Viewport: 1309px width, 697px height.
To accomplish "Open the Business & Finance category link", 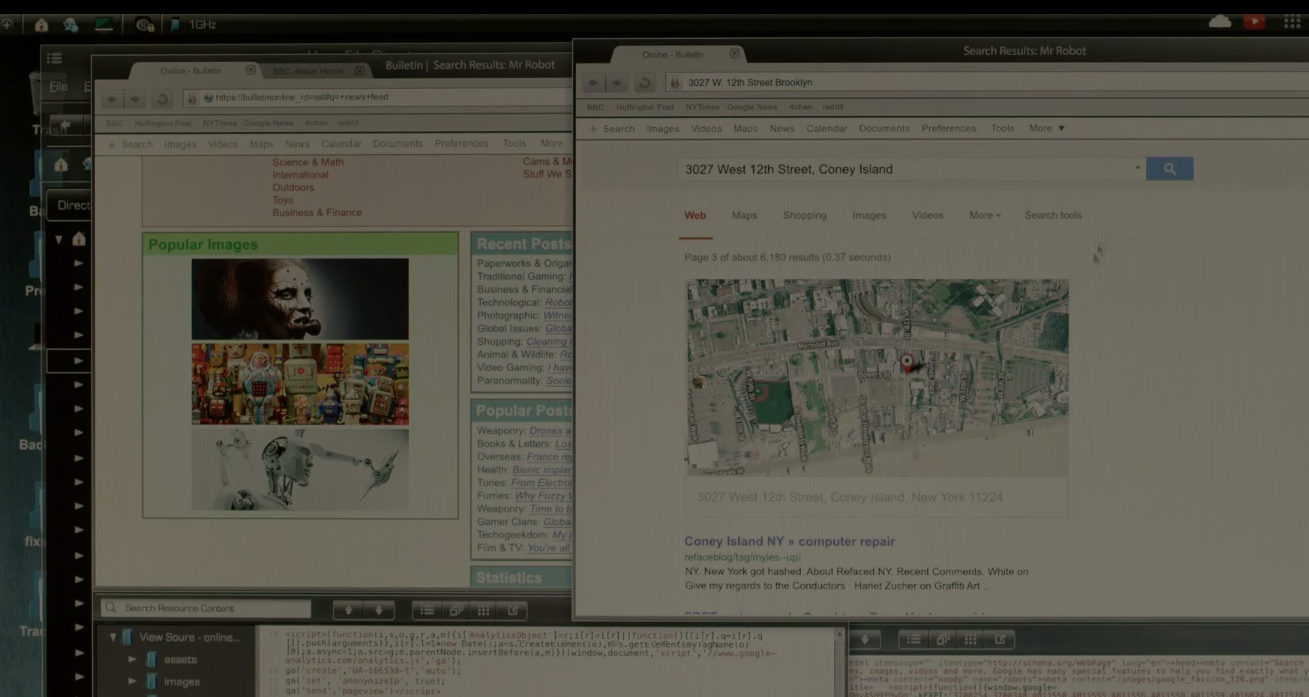I will pos(317,212).
